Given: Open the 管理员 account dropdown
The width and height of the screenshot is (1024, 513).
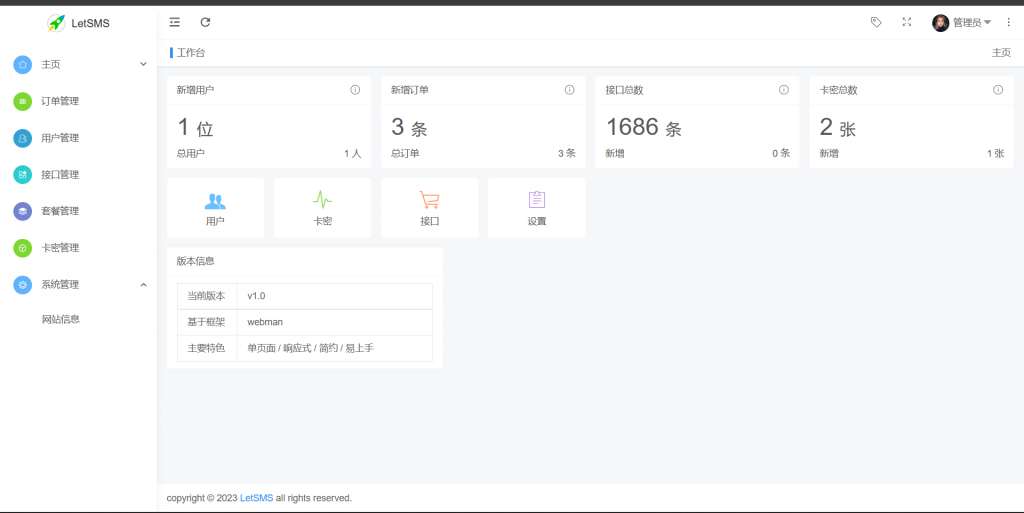Looking at the screenshot, I should coord(972,23).
